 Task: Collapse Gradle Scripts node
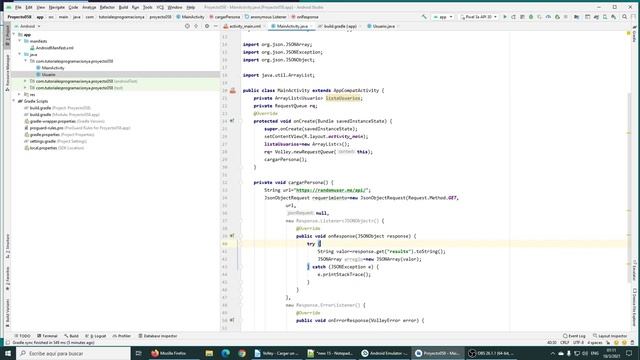click(x=14, y=101)
